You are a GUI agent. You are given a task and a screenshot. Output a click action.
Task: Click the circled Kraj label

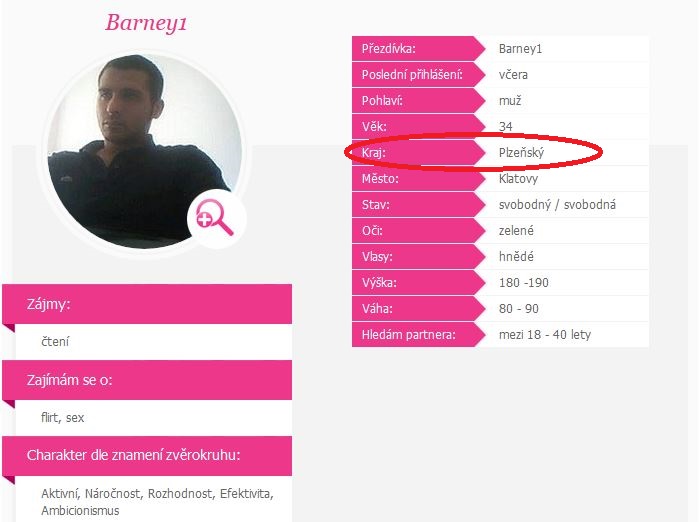coord(374,153)
